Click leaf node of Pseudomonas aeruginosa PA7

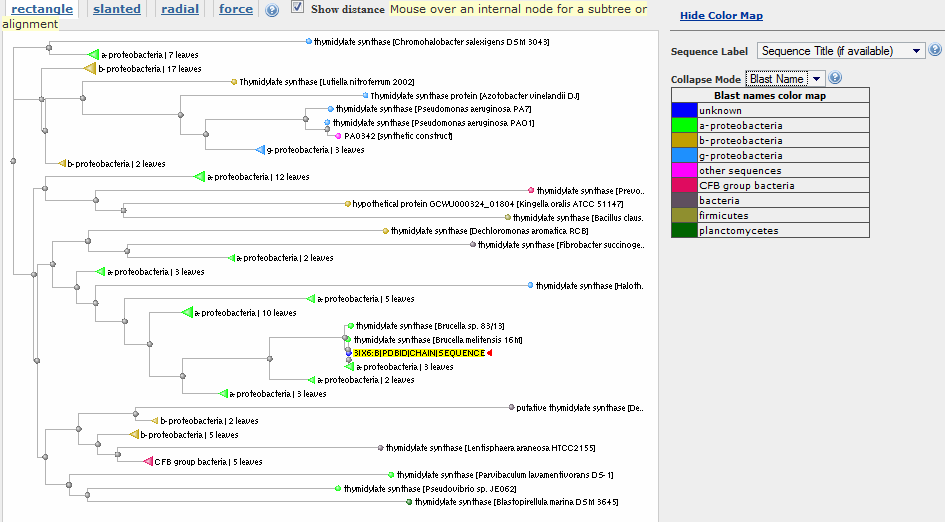coord(330,109)
